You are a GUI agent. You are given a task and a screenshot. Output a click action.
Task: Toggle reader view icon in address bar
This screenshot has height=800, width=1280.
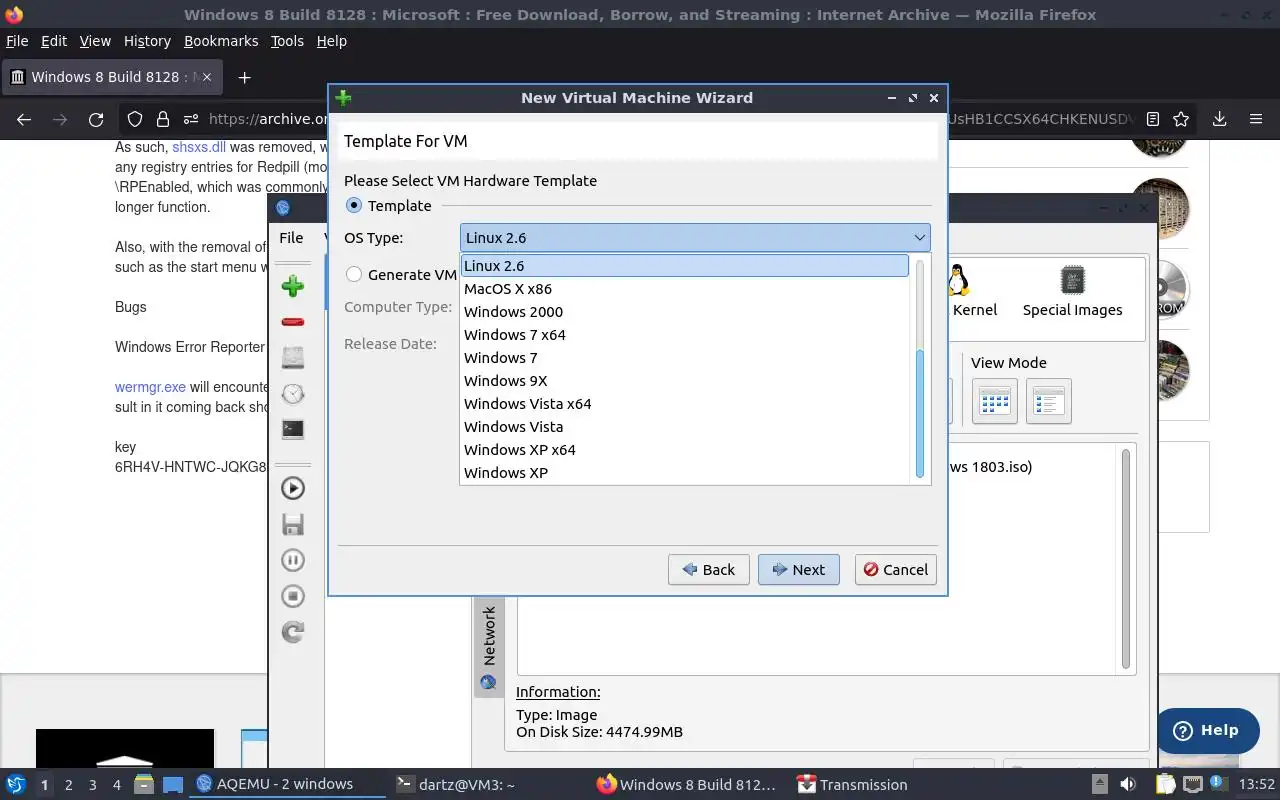coord(1153,119)
